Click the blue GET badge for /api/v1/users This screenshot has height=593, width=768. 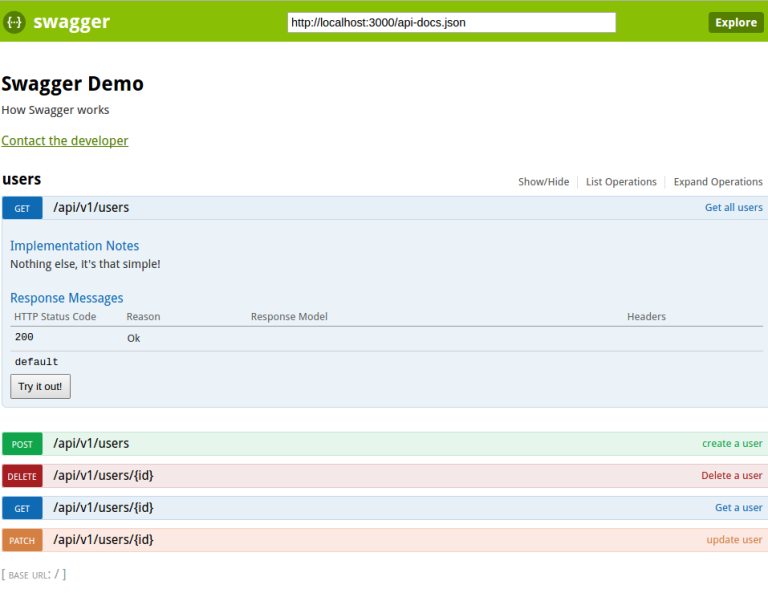pos(22,208)
